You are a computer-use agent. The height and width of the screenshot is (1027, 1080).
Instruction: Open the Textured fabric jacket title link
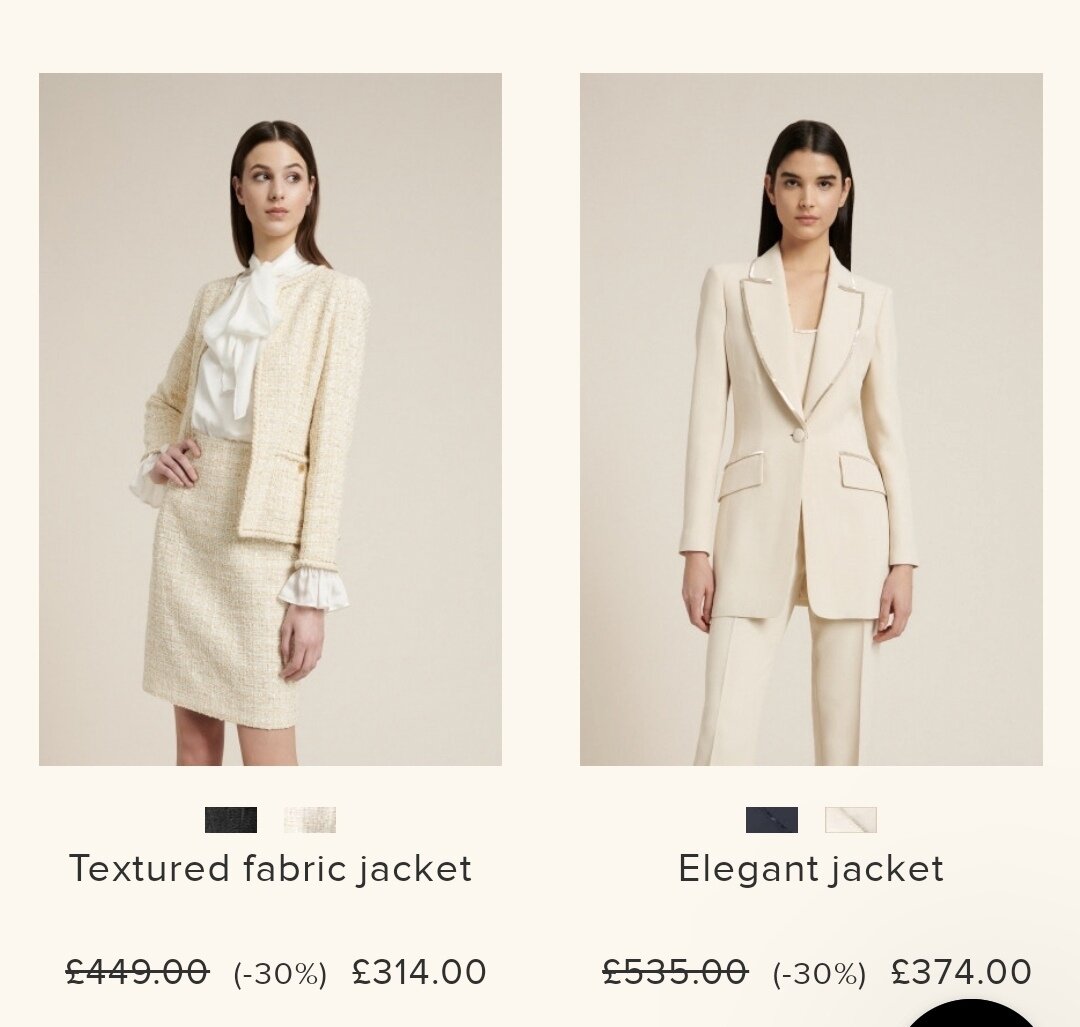(271, 869)
